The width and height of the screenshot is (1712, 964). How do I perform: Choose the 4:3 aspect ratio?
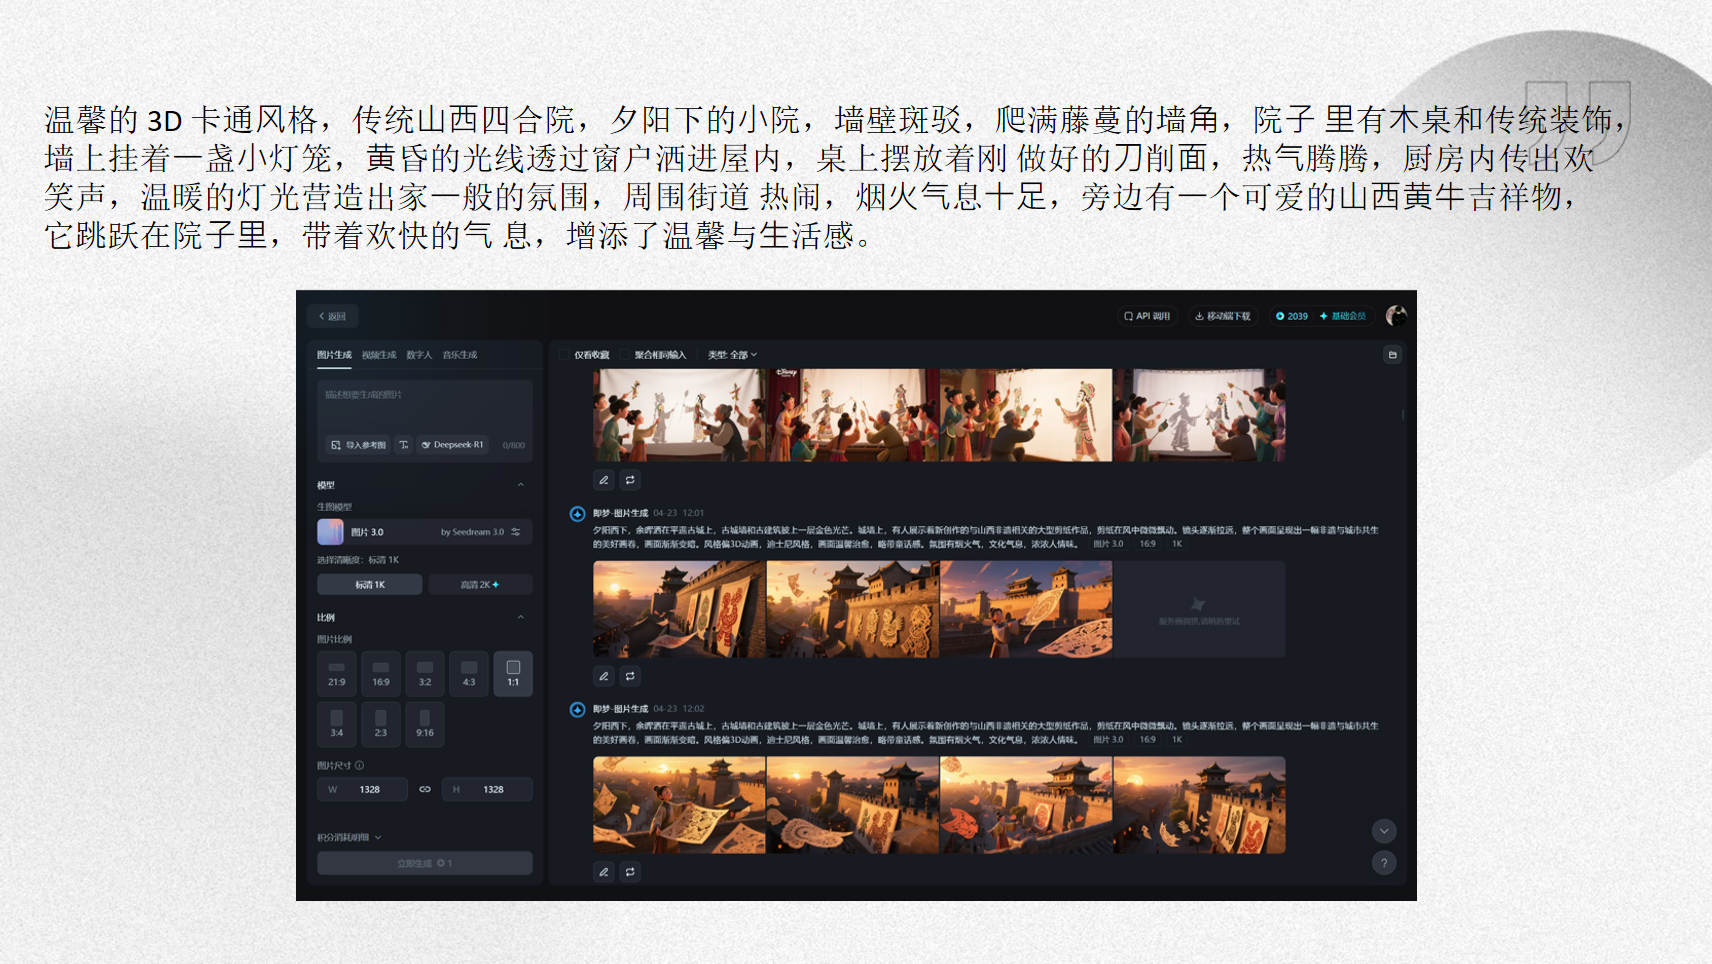tap(469, 673)
